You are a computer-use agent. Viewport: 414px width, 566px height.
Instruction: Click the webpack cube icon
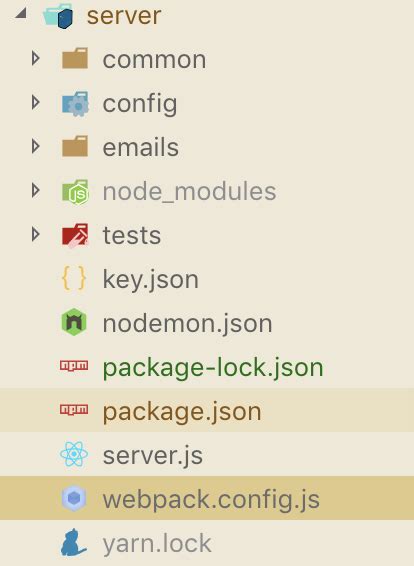(74, 498)
